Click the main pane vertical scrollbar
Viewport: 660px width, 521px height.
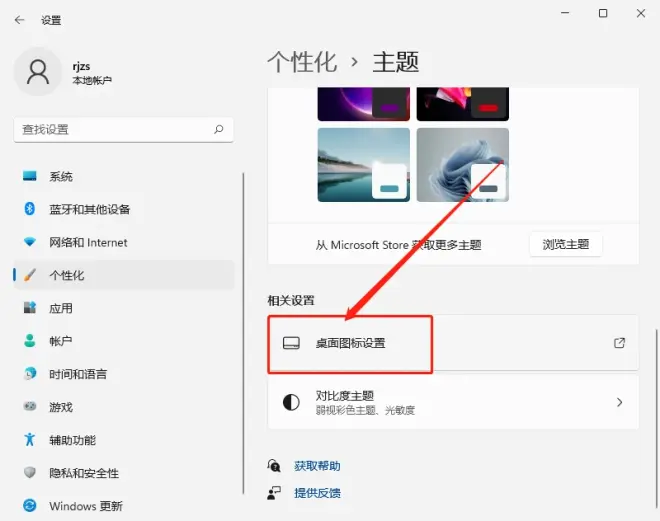(656, 418)
